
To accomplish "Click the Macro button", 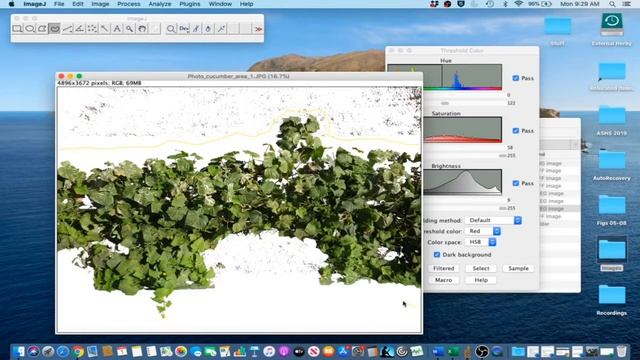I will coord(444,280).
